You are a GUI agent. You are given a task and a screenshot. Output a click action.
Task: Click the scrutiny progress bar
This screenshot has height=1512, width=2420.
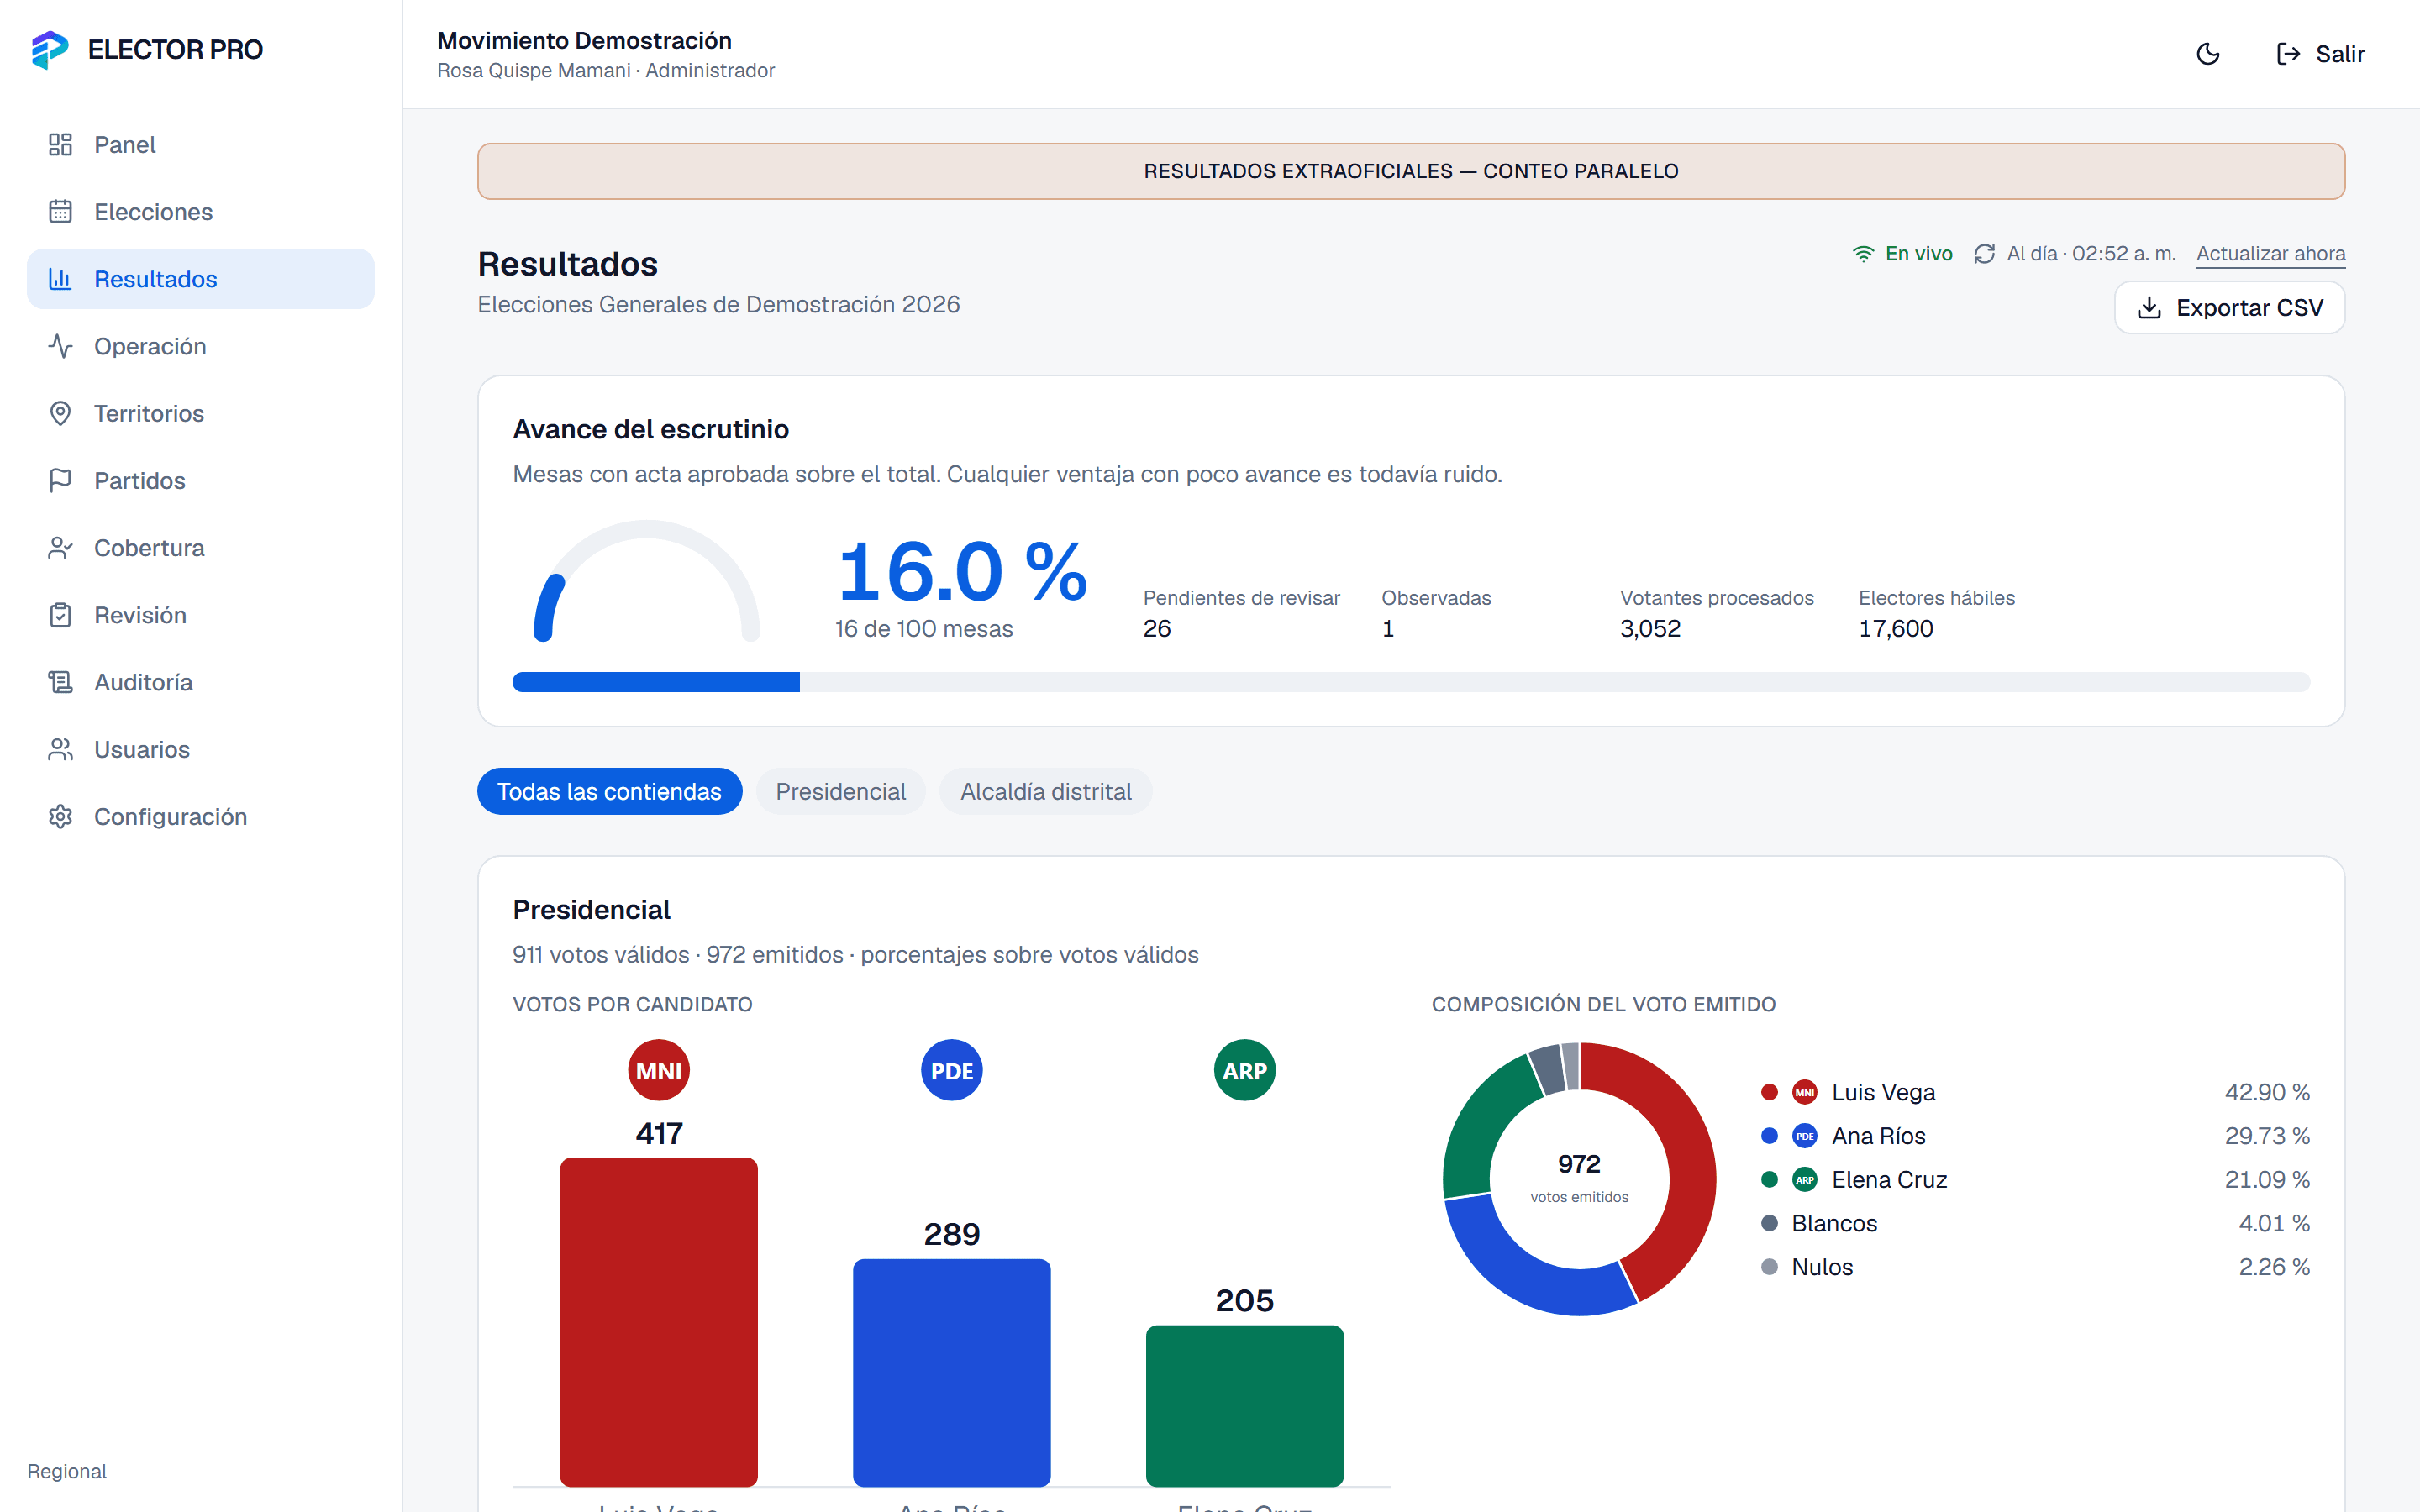pos(1411,682)
